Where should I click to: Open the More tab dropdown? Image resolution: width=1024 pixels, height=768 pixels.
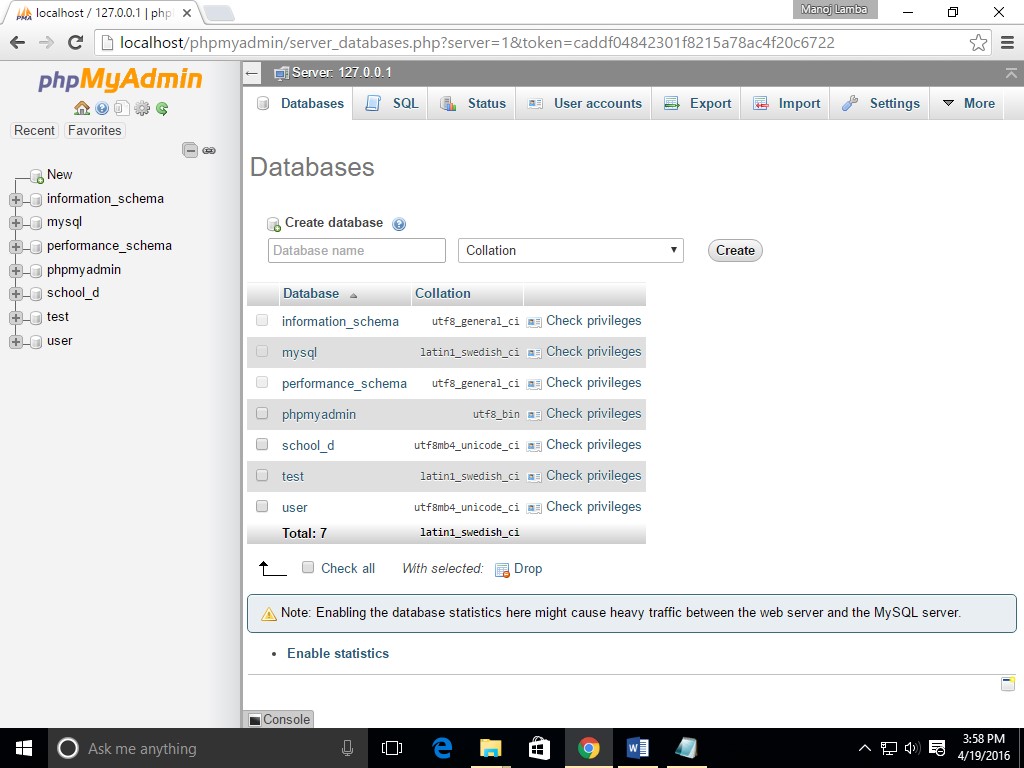click(x=968, y=104)
